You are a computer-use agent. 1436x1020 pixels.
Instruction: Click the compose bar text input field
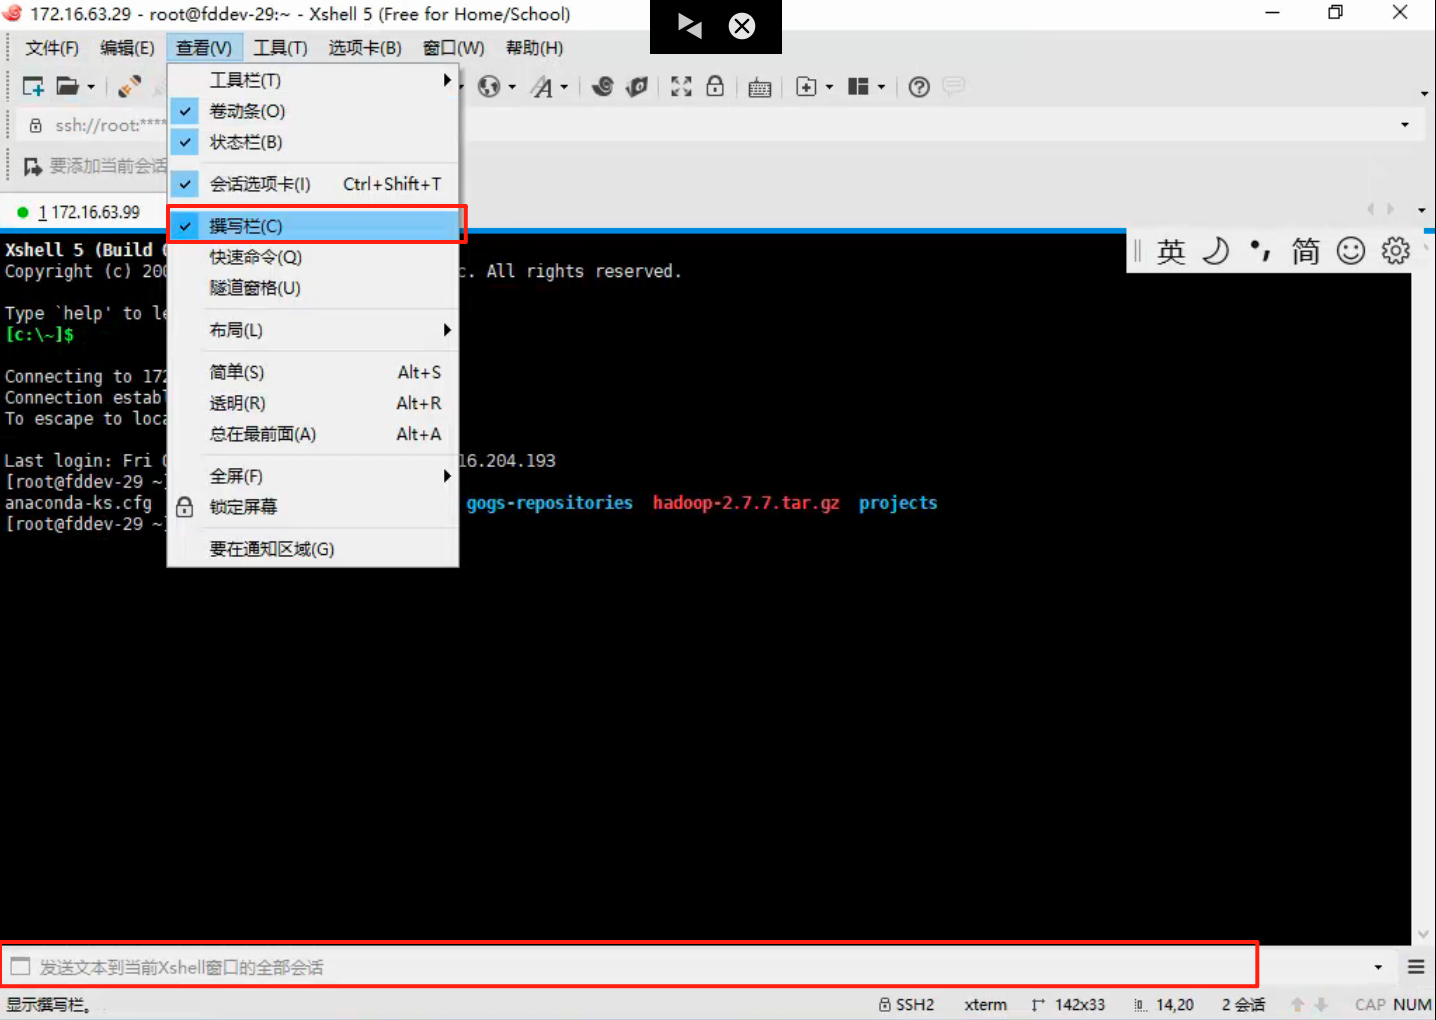(400, 965)
